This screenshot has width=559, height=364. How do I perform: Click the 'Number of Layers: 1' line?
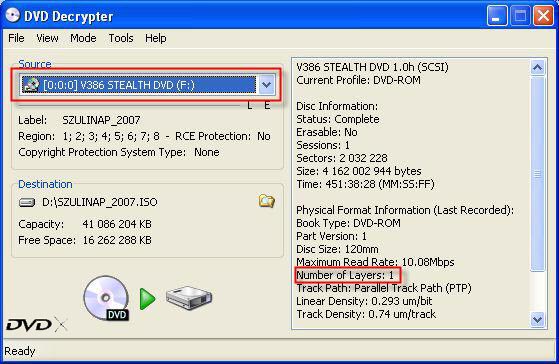tap(345, 275)
